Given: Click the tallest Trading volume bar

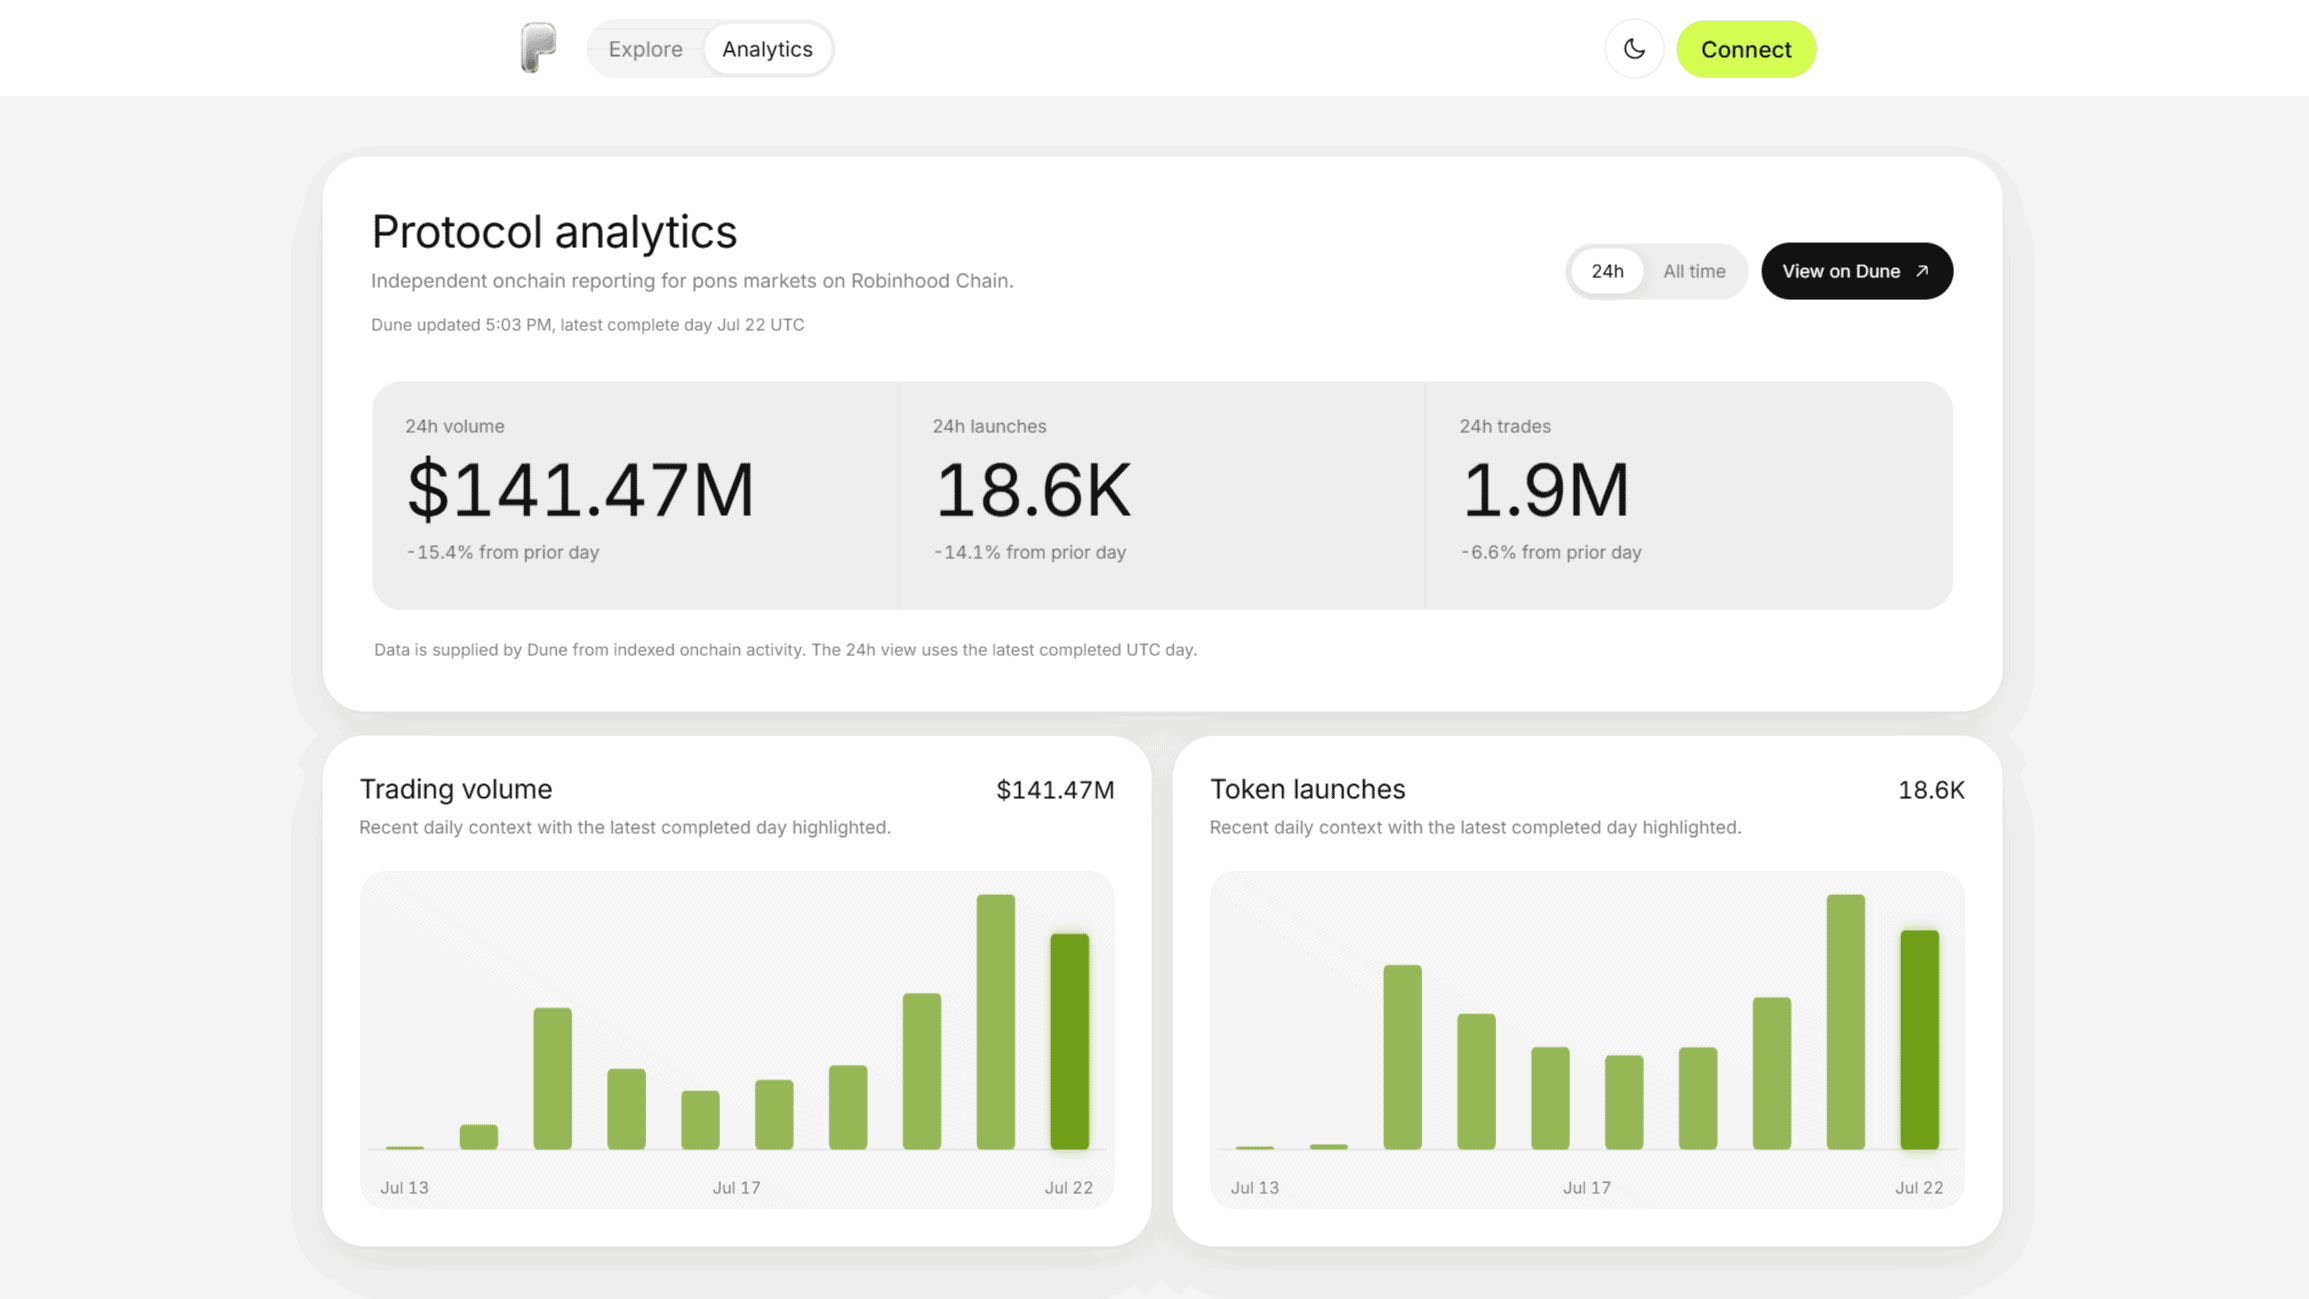Looking at the screenshot, I should click(995, 1022).
